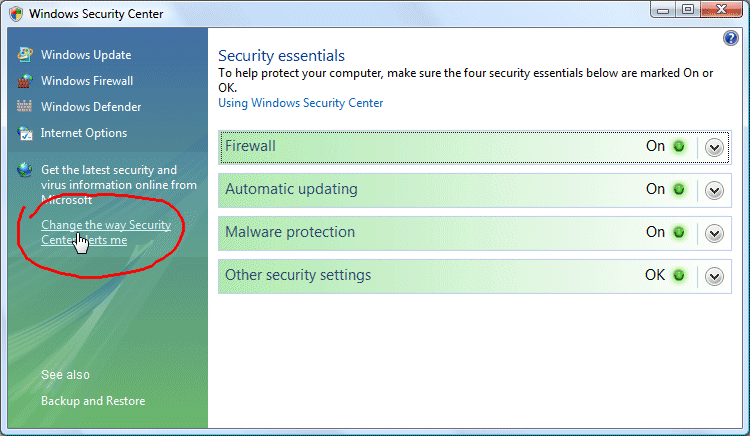Image resolution: width=750 pixels, height=436 pixels.
Task: Click the Automatic updating bar label
Action: click(291, 189)
